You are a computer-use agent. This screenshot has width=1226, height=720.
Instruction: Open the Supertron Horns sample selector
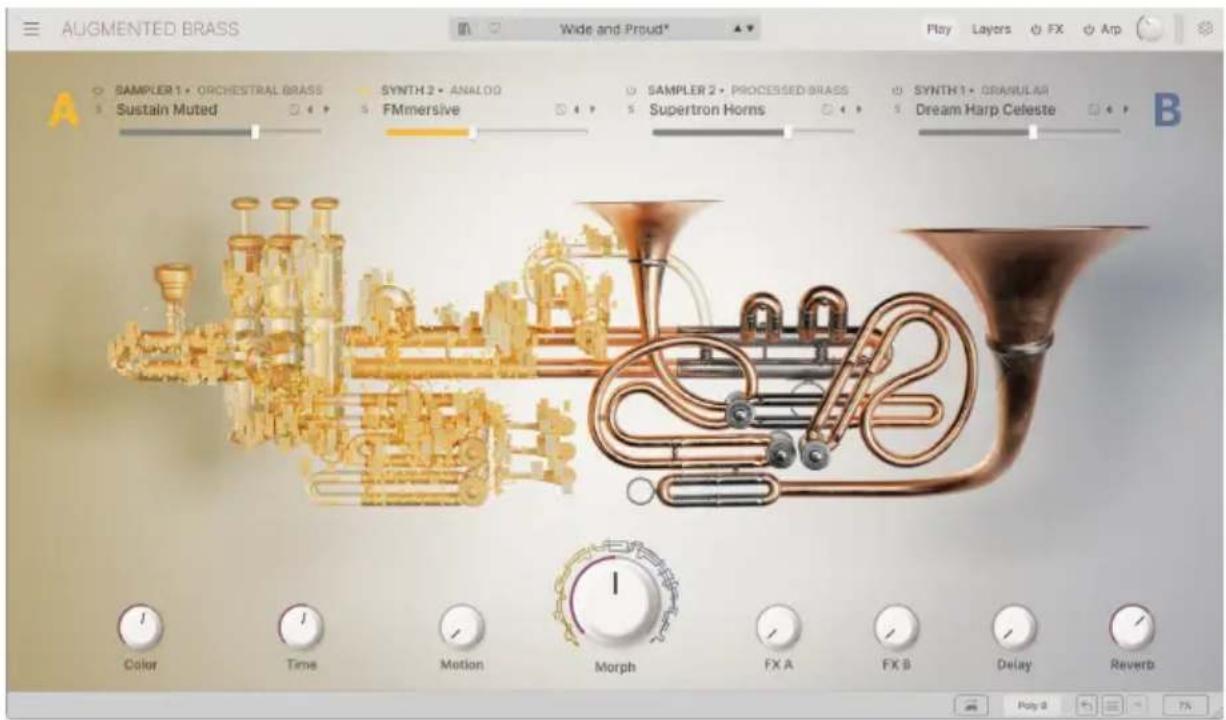(707, 109)
